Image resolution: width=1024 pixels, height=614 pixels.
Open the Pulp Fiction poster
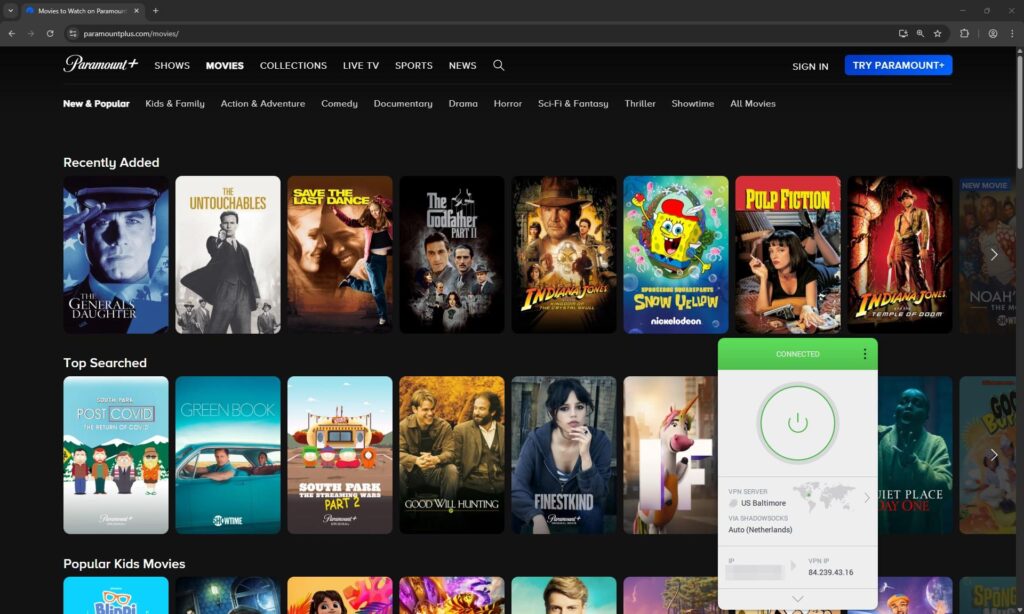[788, 255]
